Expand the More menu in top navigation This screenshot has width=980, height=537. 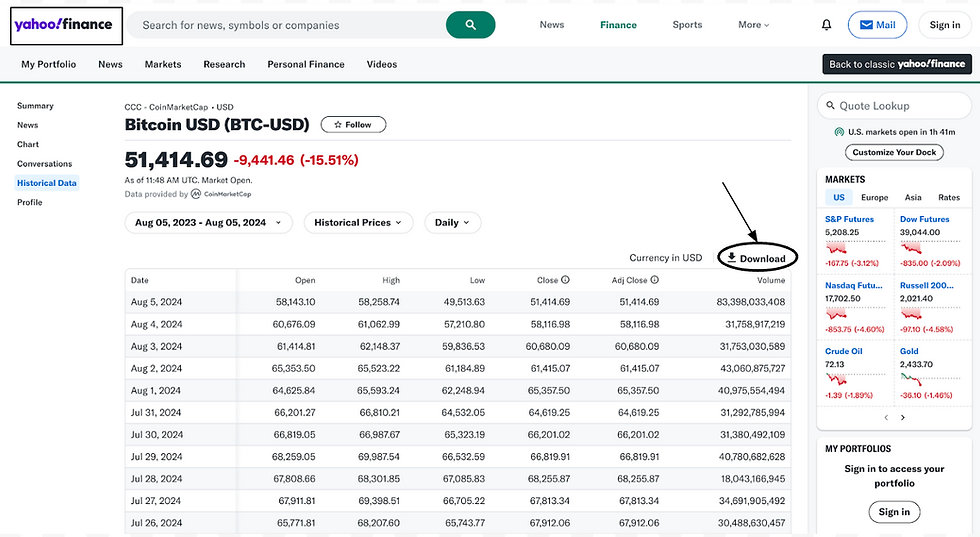(x=753, y=25)
